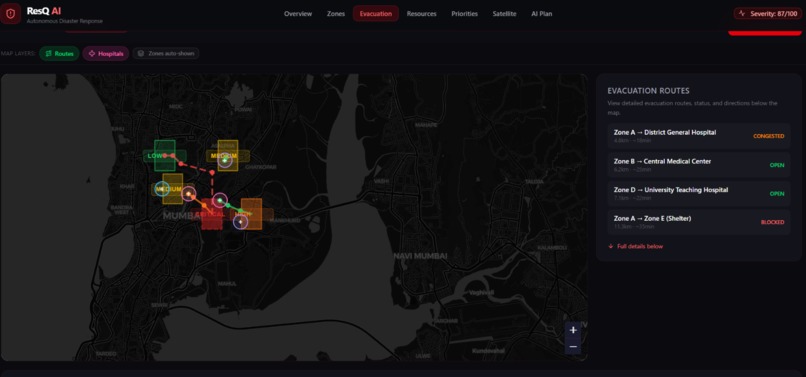Click the NAVI MUMBAI map label

pyautogui.click(x=420, y=256)
